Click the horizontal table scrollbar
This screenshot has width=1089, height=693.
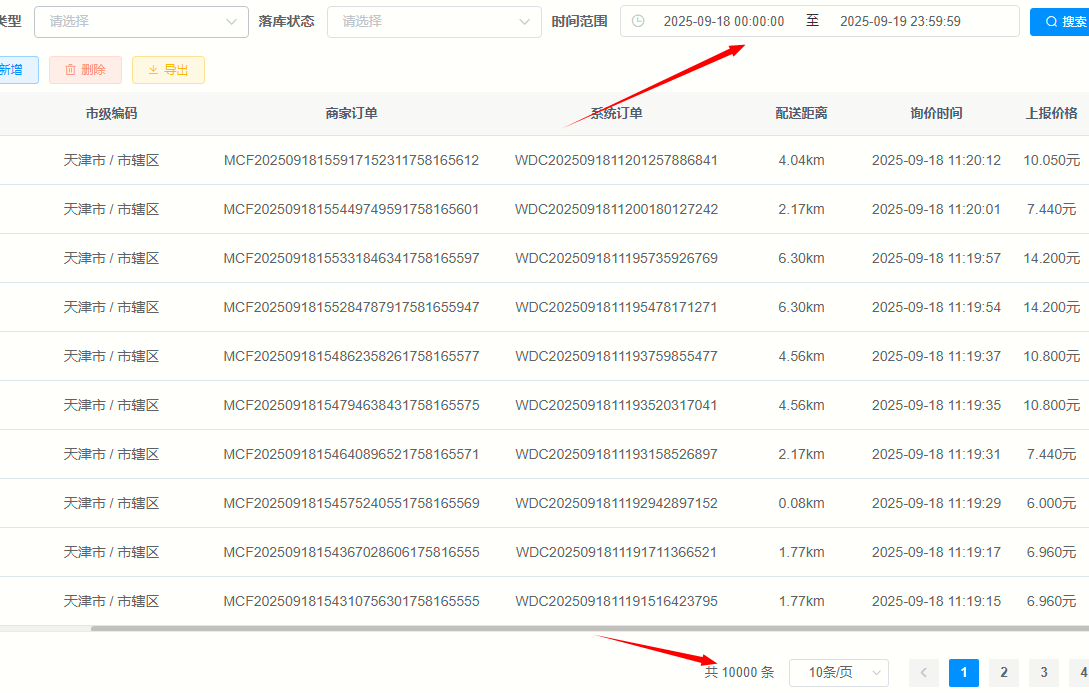(x=590, y=628)
